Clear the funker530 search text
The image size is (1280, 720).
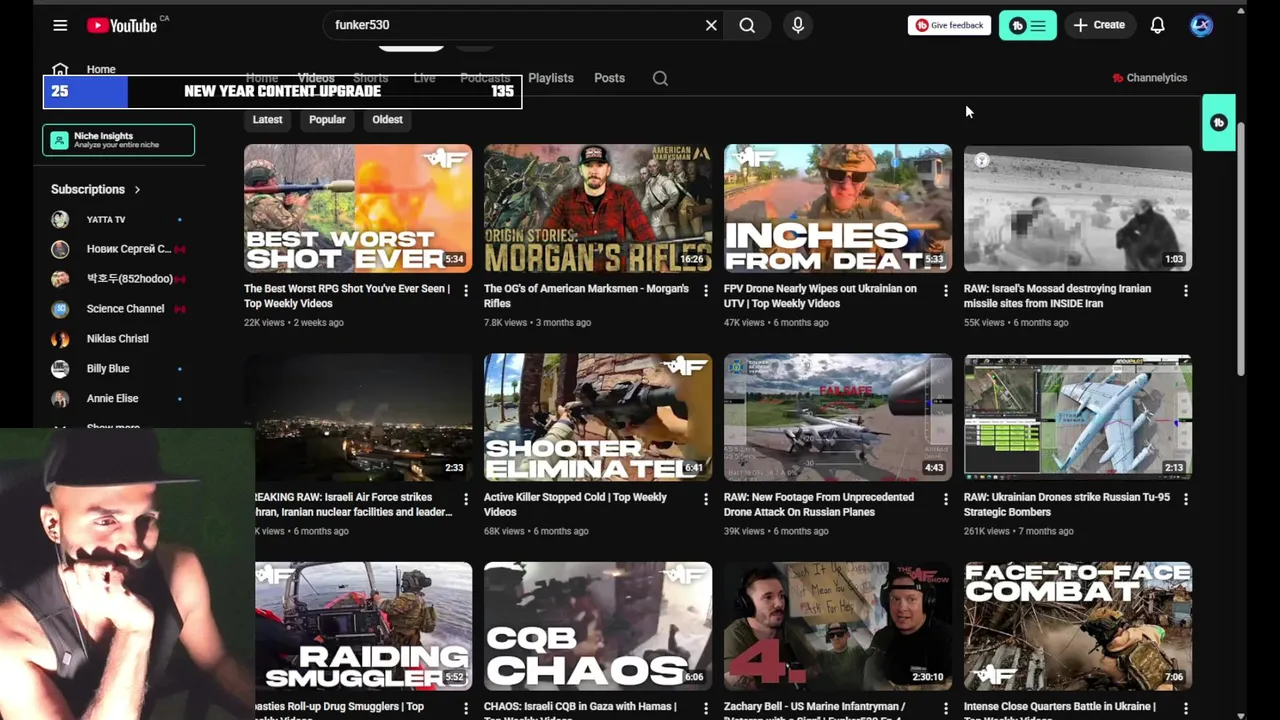point(711,25)
